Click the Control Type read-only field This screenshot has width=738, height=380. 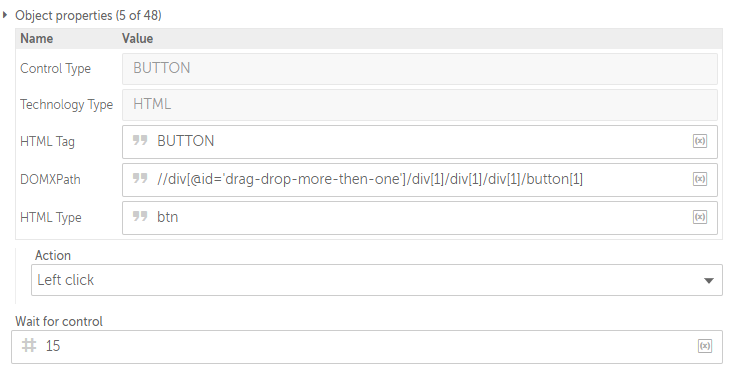(x=420, y=69)
